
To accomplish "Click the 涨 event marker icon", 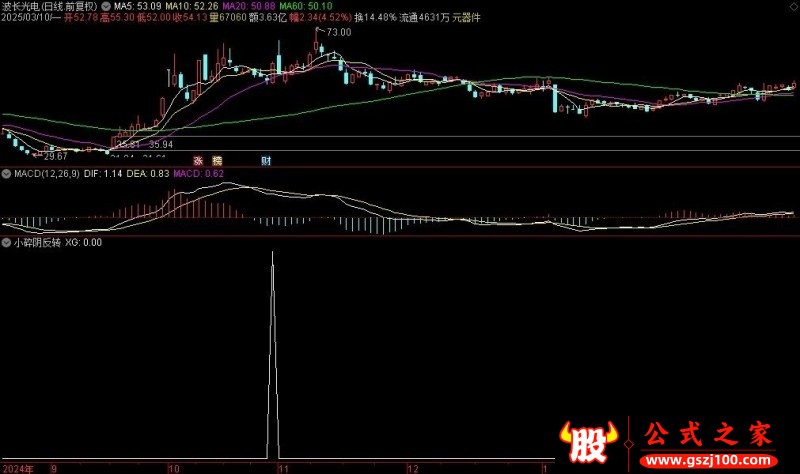I will [x=198, y=161].
